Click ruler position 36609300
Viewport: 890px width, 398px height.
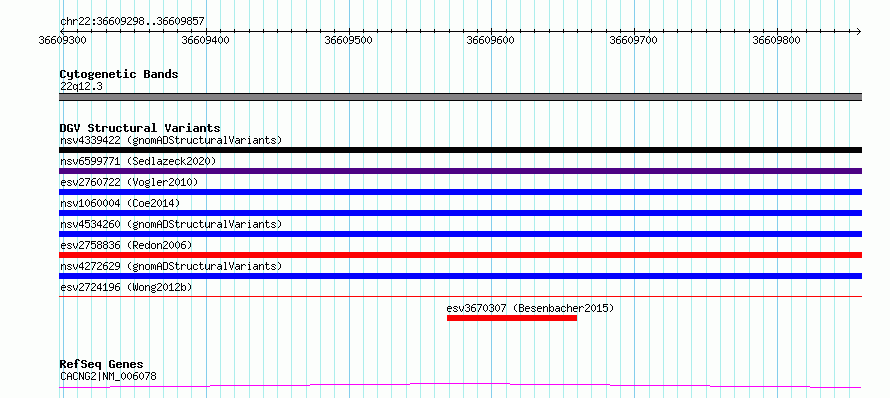[61, 40]
